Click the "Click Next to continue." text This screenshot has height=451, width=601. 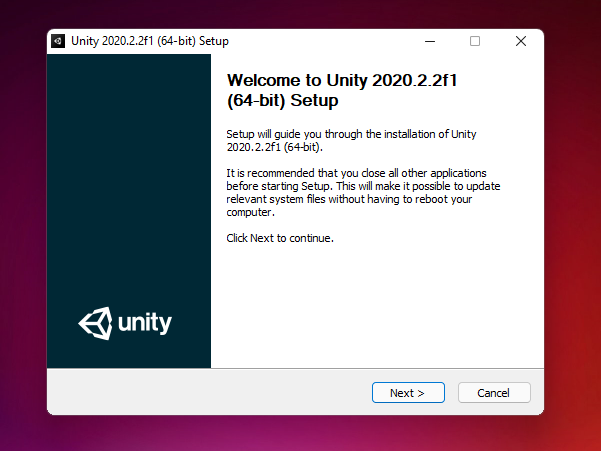pyautogui.click(x=280, y=238)
